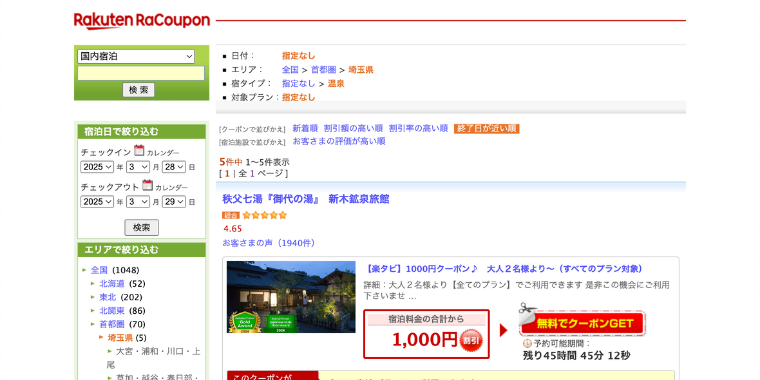Click 指定なし link in 宿タイプ row
This screenshot has width=760, height=380.
(x=299, y=83)
